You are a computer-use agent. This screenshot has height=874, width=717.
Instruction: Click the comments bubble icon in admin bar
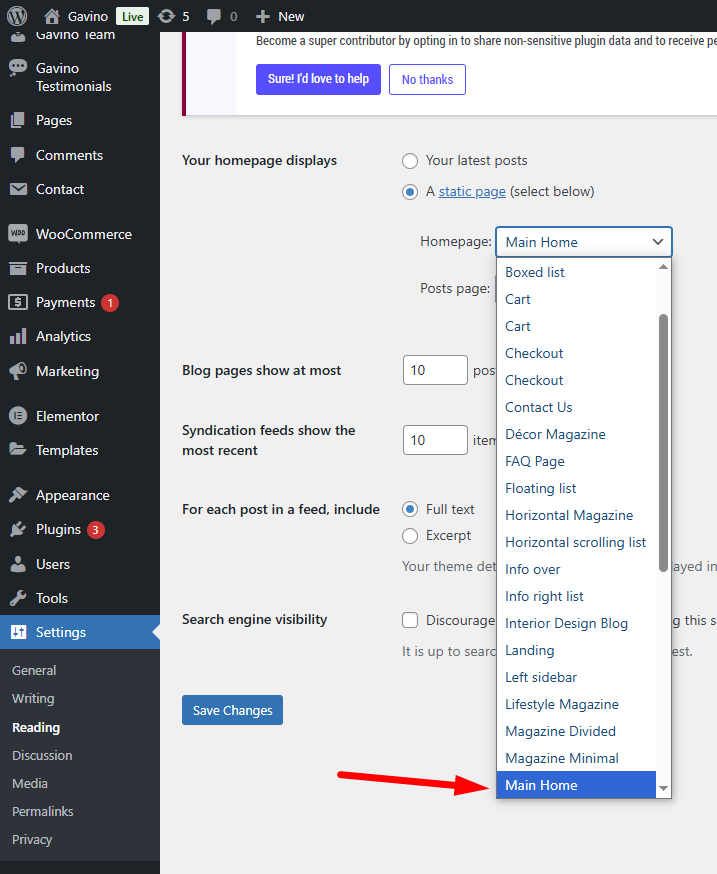pyautogui.click(x=214, y=16)
